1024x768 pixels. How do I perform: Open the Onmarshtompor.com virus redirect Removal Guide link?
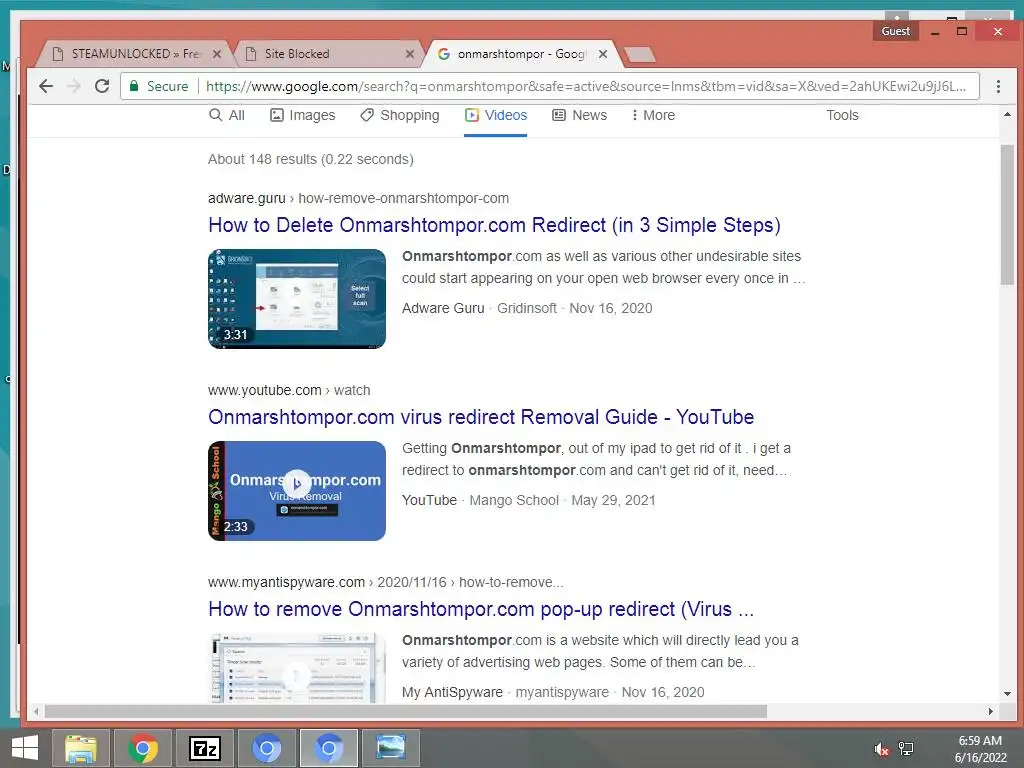pyautogui.click(x=481, y=417)
